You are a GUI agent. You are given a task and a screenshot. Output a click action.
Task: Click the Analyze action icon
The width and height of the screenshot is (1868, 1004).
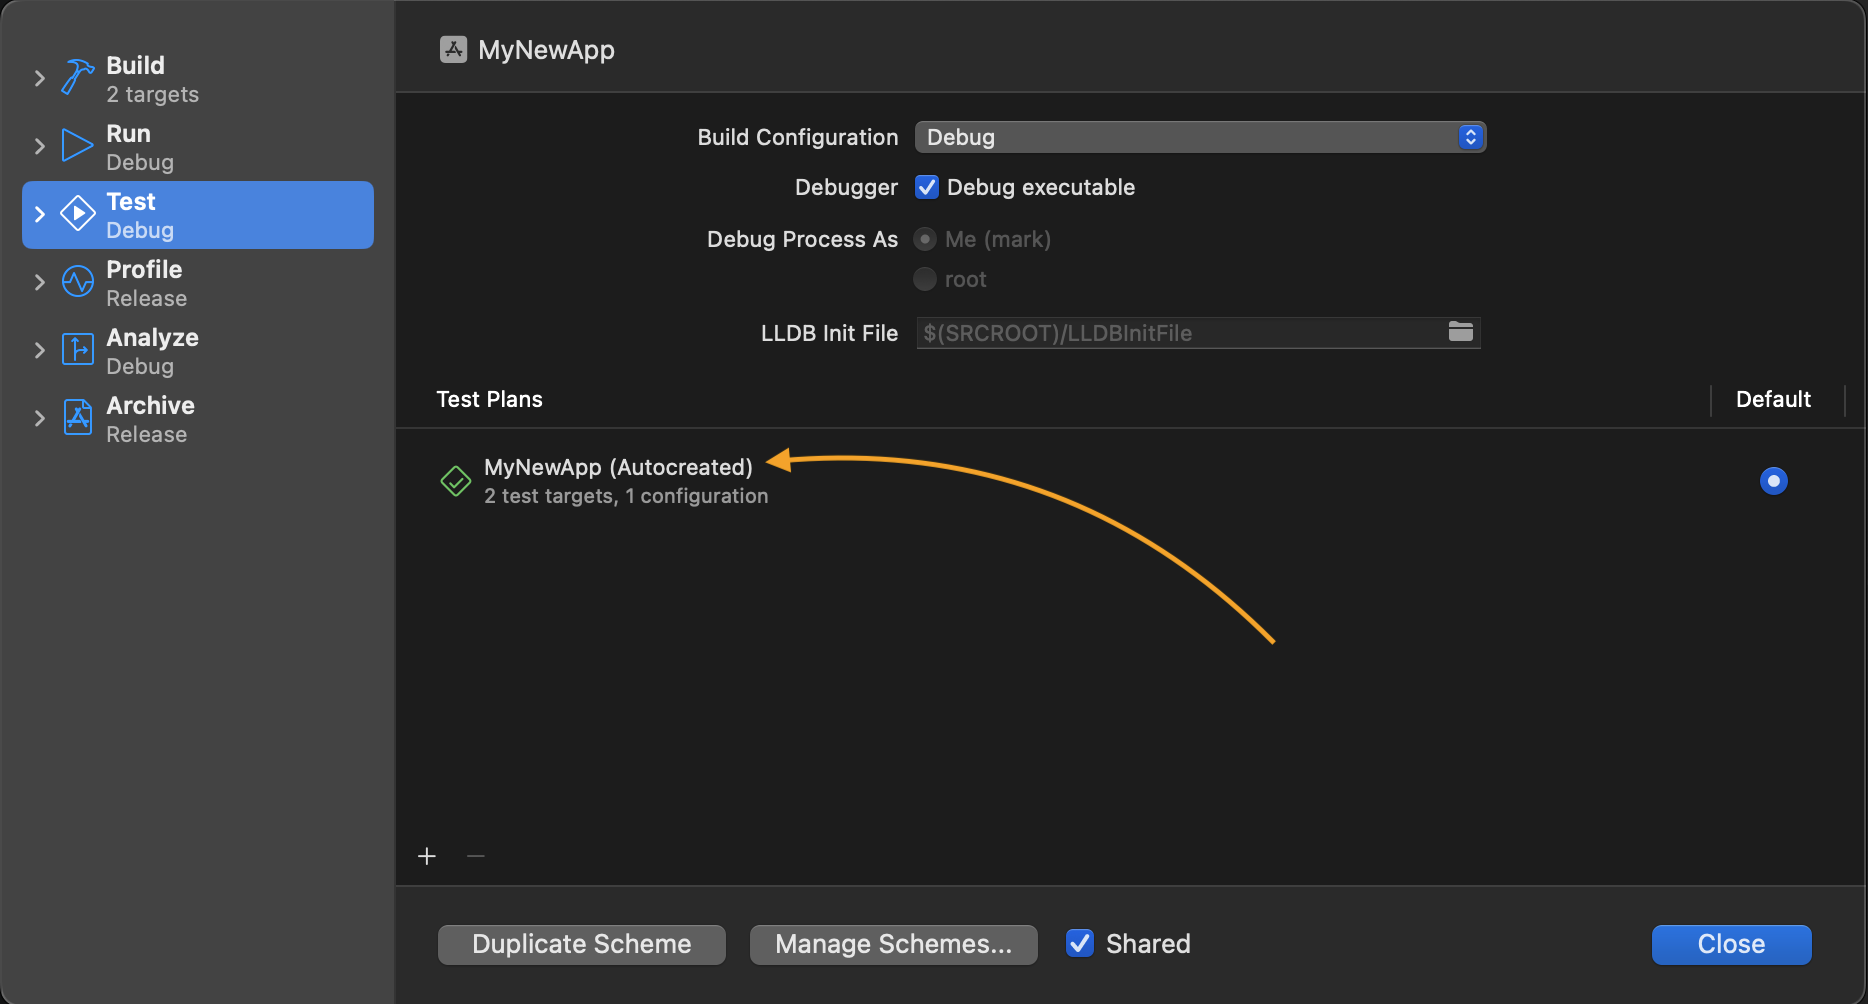[x=77, y=350]
